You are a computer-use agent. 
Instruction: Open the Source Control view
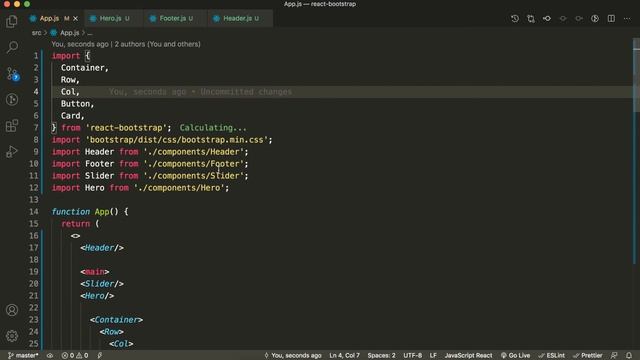pyautogui.click(x=12, y=74)
